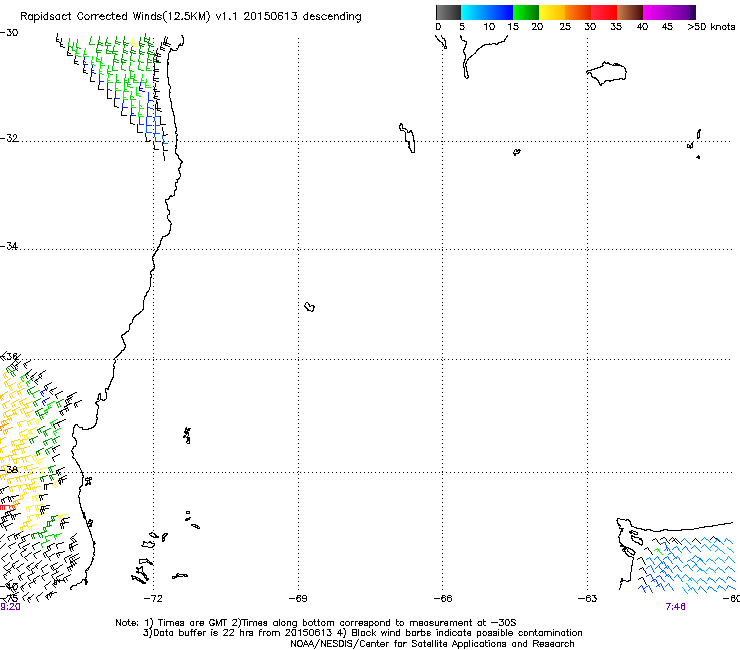Click the '-32' latitude label
The image size is (740, 650).
coord(9,138)
